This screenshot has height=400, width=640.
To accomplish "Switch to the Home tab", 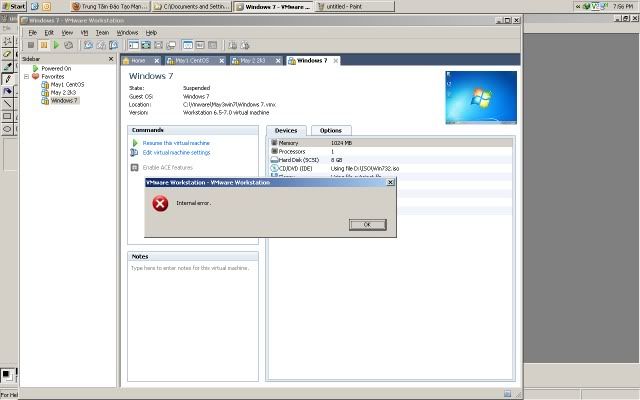I will [x=138, y=60].
